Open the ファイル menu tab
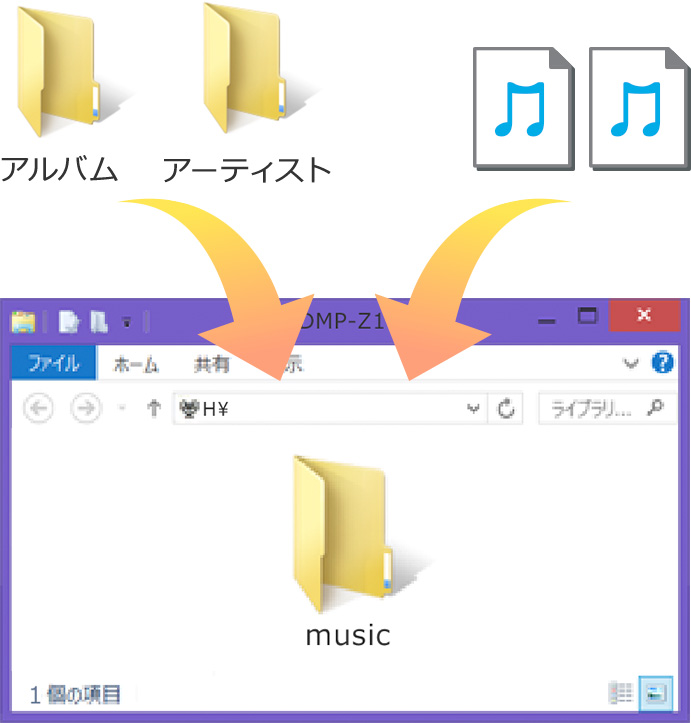The height and width of the screenshot is (723, 691). click(x=53, y=364)
